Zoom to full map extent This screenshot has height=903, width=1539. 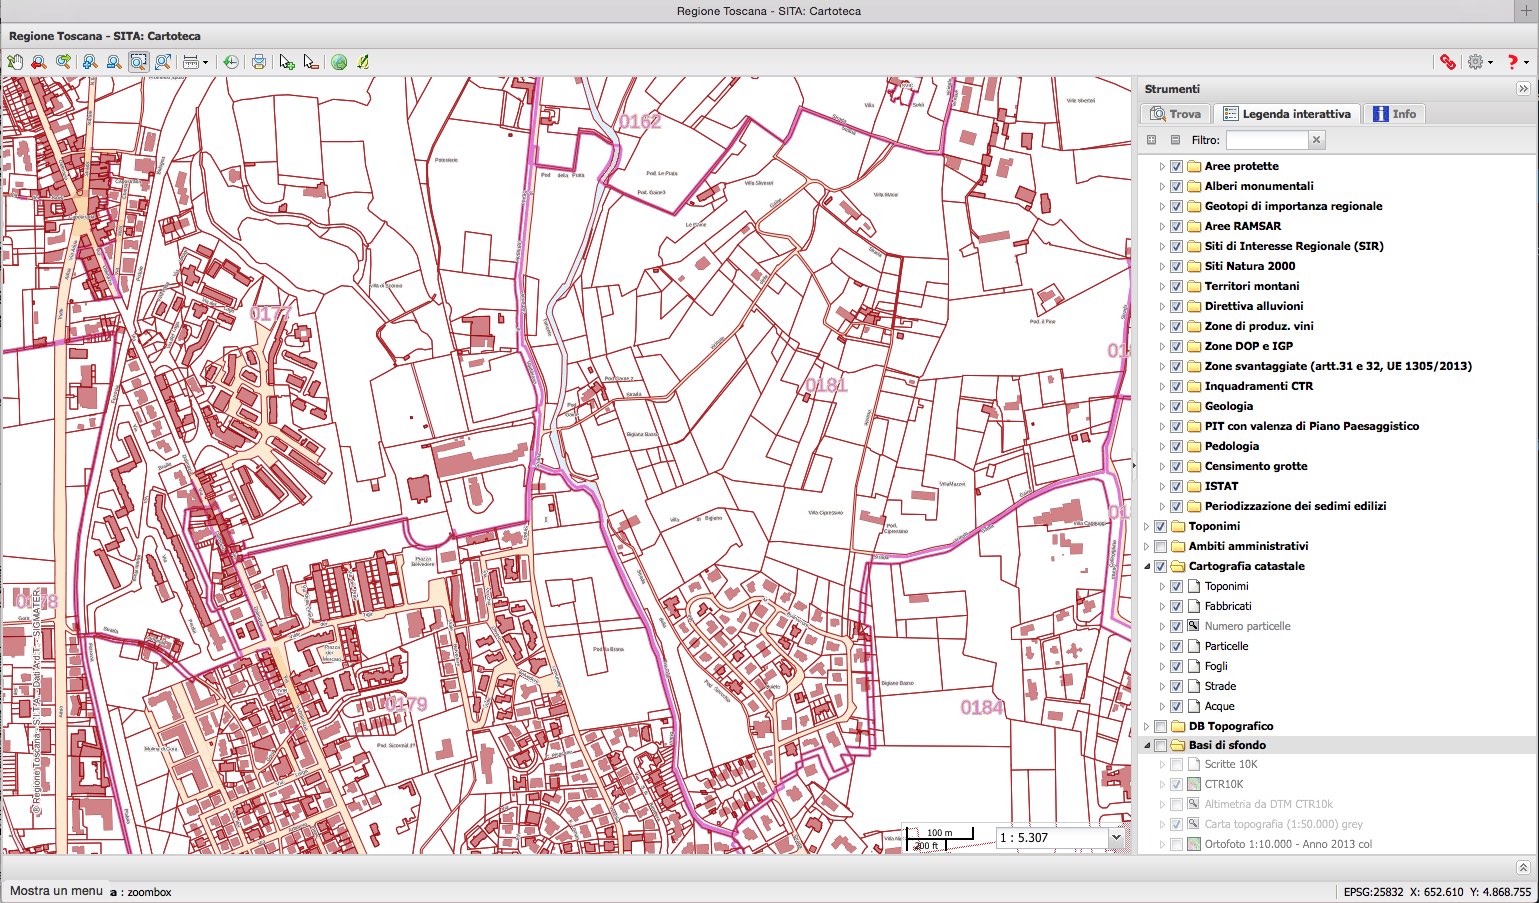[x=163, y=62]
